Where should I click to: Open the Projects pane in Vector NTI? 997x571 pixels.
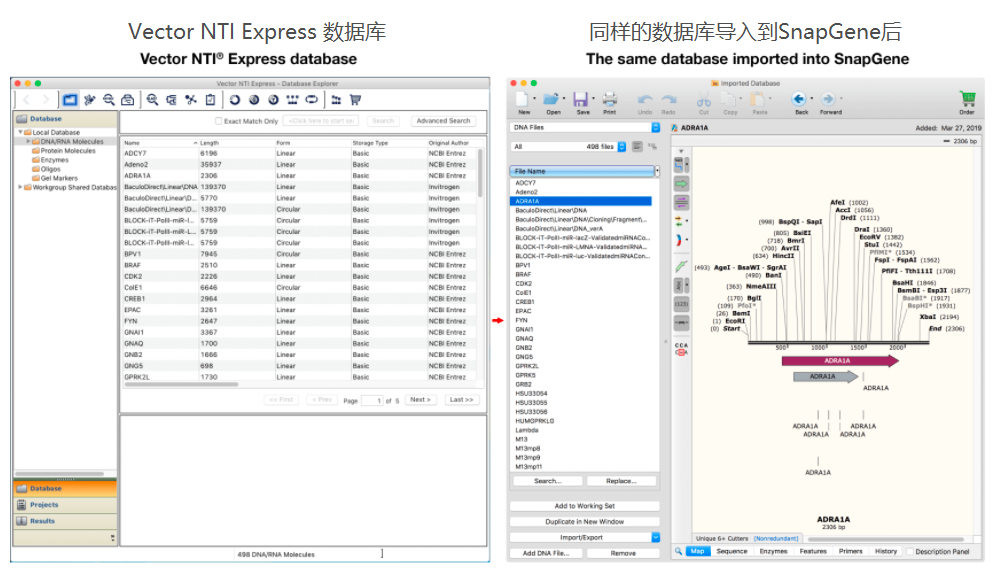[64, 505]
